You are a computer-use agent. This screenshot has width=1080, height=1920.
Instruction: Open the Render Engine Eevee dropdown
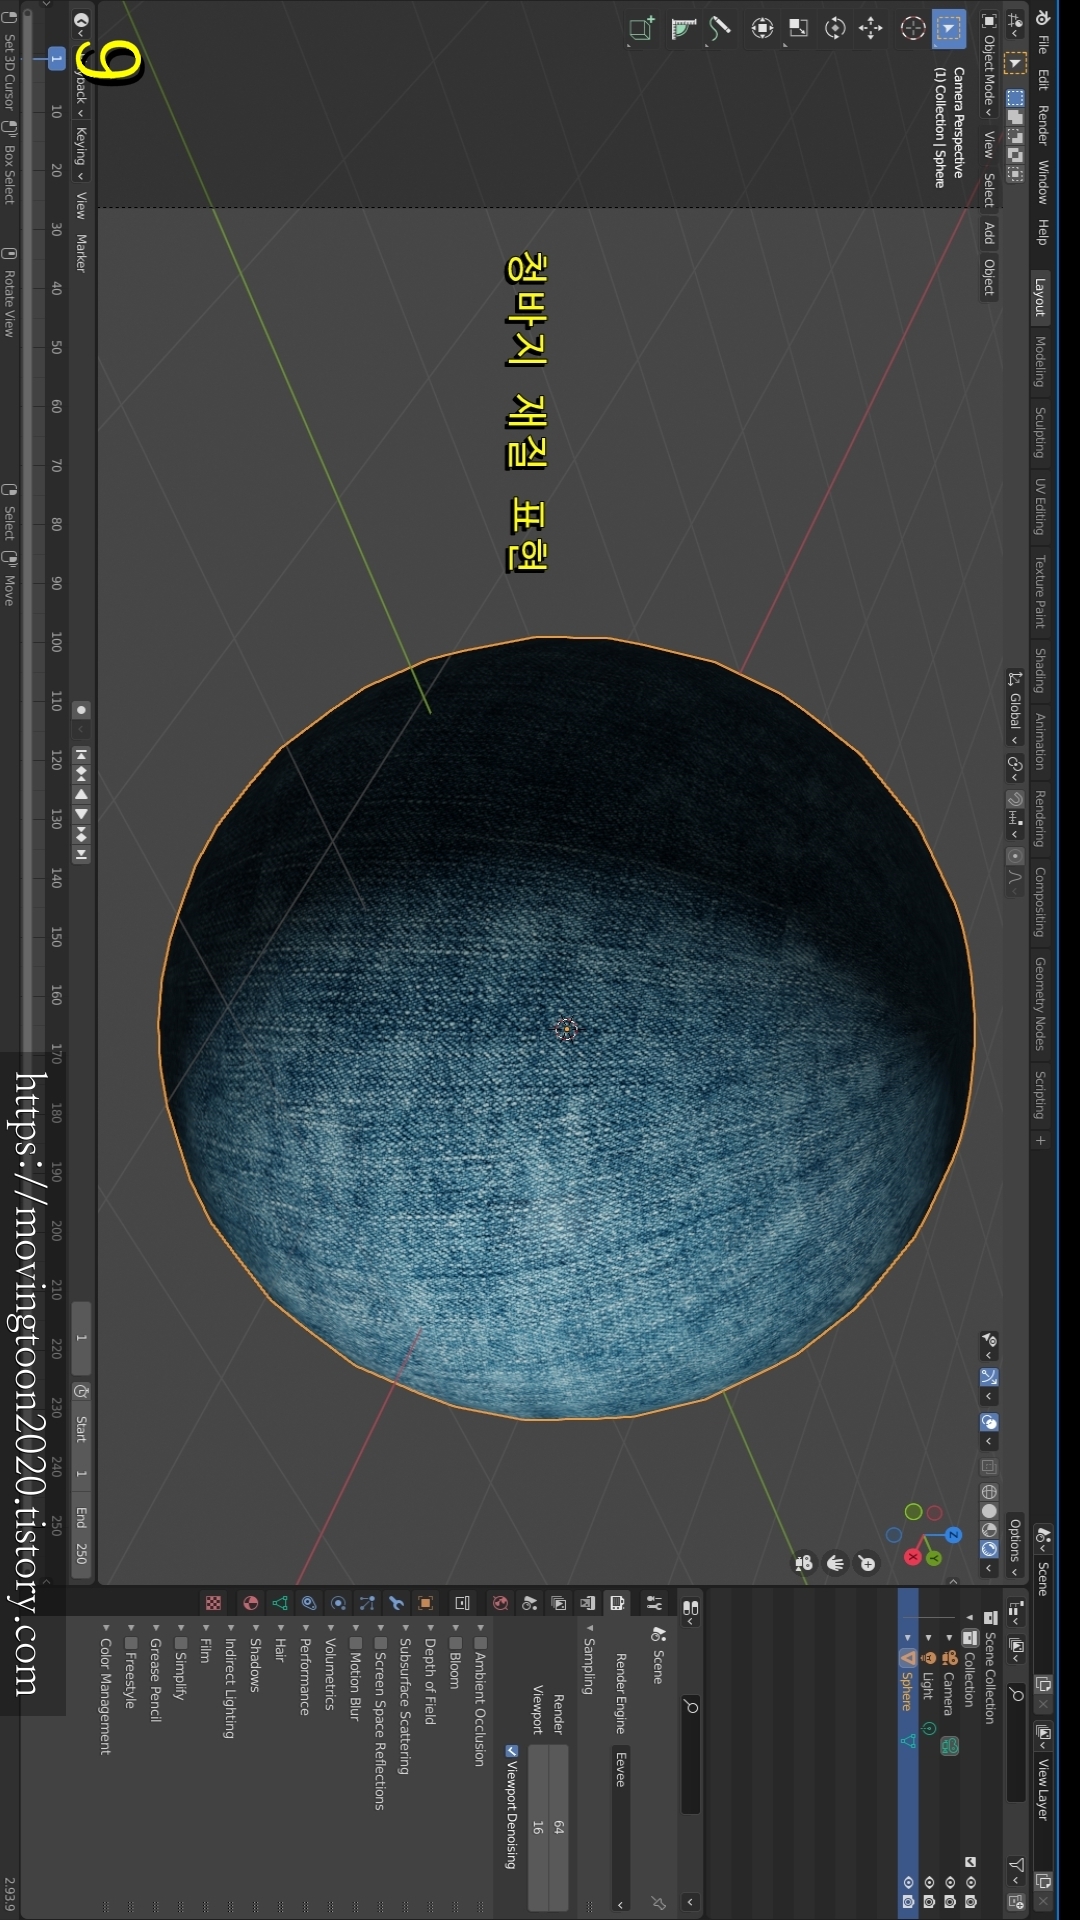[620, 1828]
